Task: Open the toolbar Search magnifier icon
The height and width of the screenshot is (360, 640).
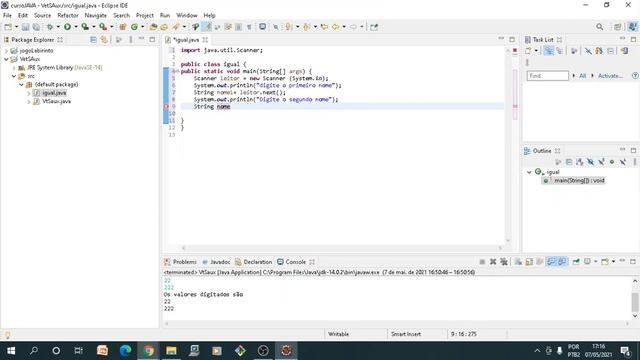Action: tap(599, 27)
